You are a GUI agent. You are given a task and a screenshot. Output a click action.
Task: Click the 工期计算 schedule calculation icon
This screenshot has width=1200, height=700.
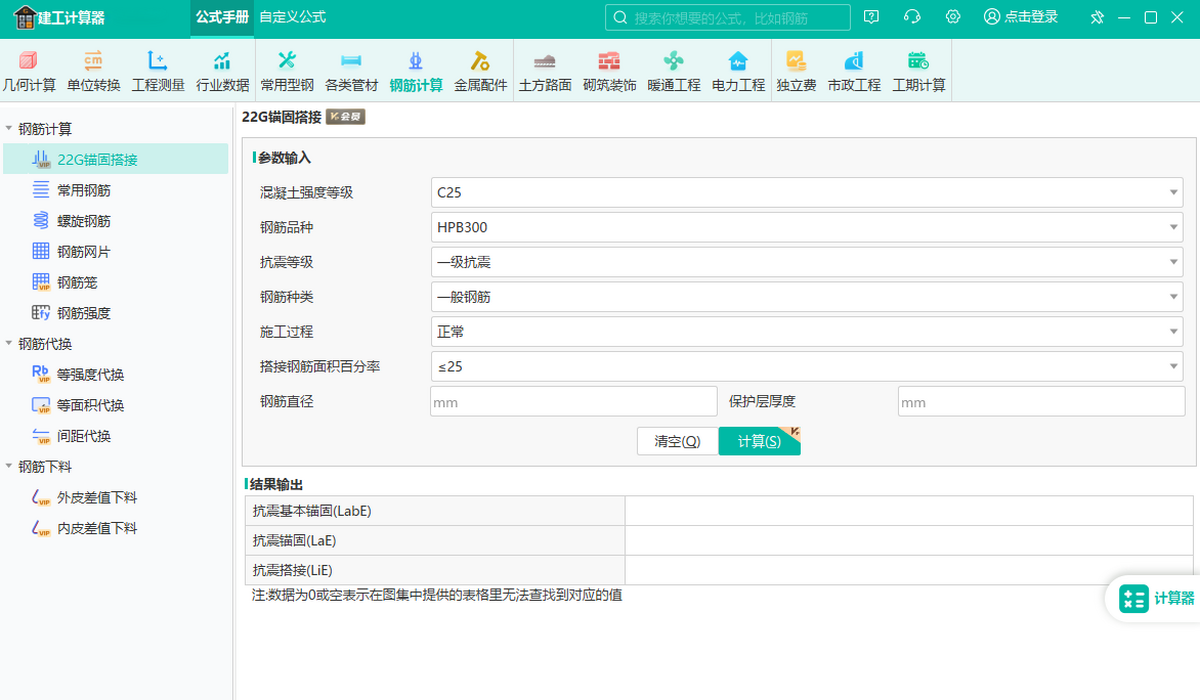point(918,62)
